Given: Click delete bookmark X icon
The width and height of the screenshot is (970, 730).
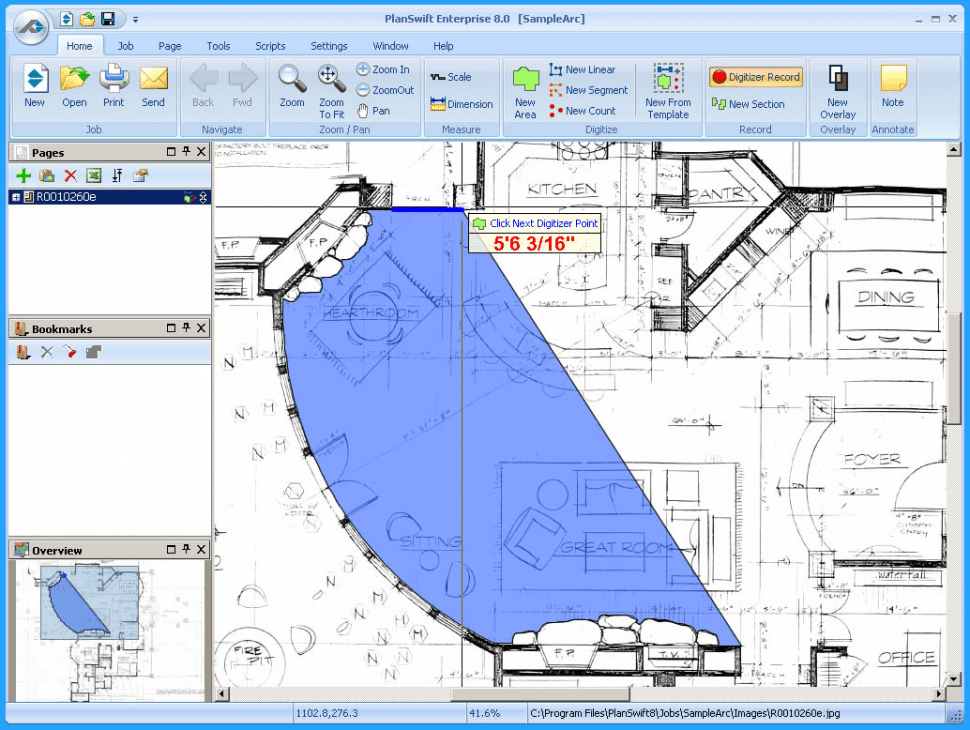Looking at the screenshot, I should click(x=47, y=352).
